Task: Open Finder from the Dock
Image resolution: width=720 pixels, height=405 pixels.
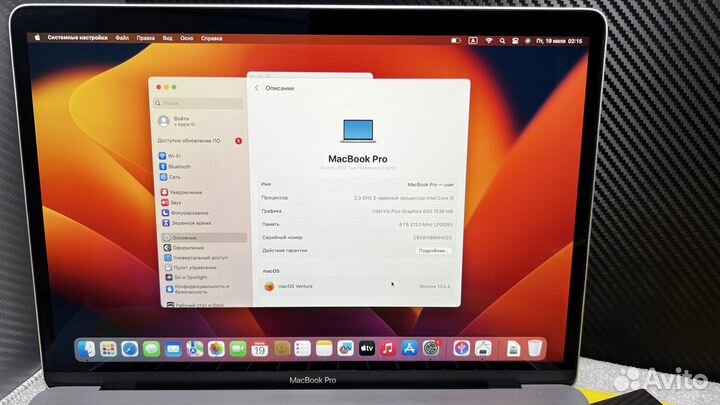Action: tap(87, 349)
